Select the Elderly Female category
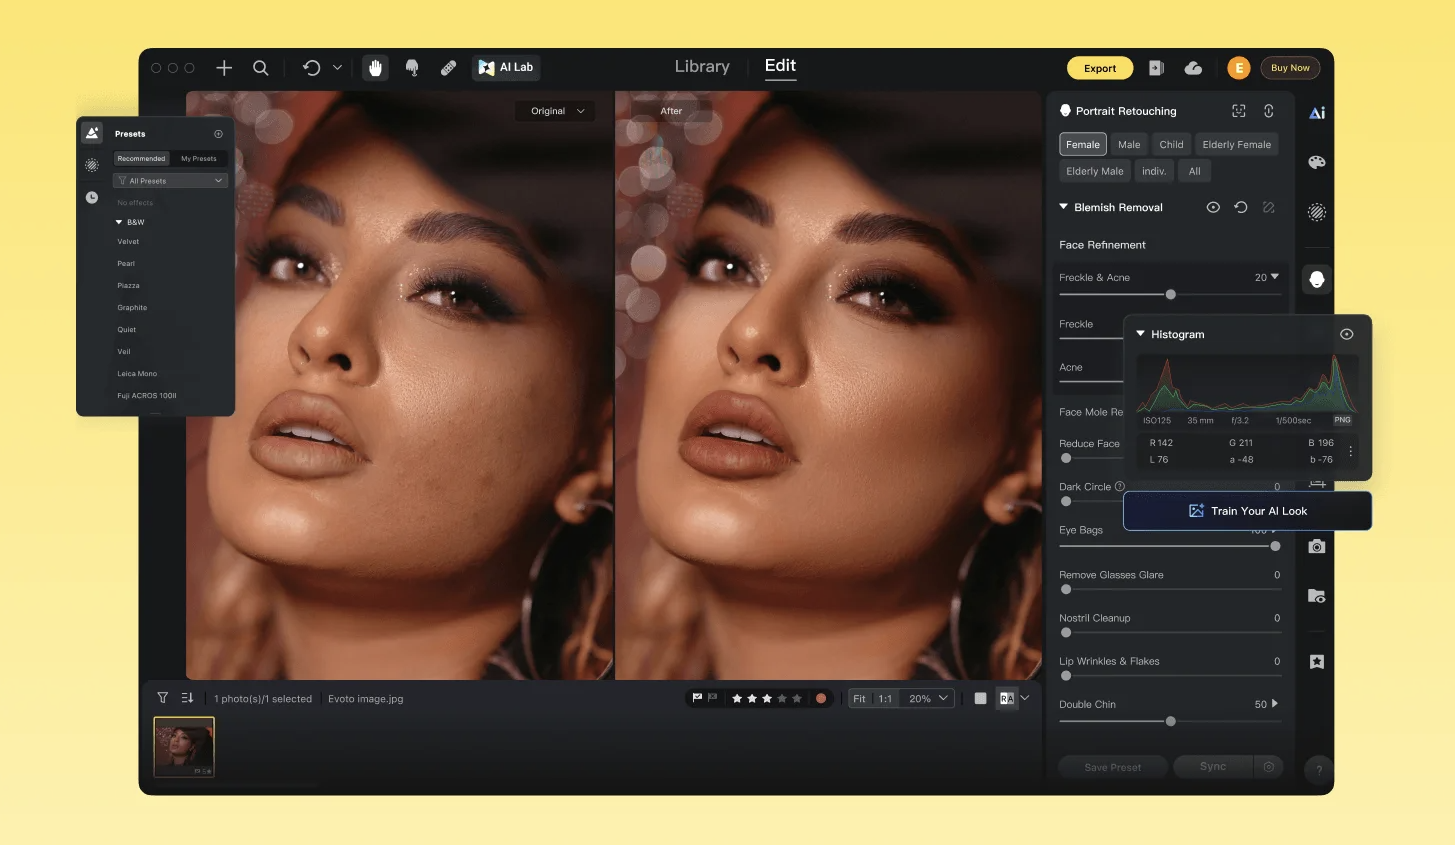Image resolution: width=1455 pixels, height=845 pixels. (x=1237, y=144)
